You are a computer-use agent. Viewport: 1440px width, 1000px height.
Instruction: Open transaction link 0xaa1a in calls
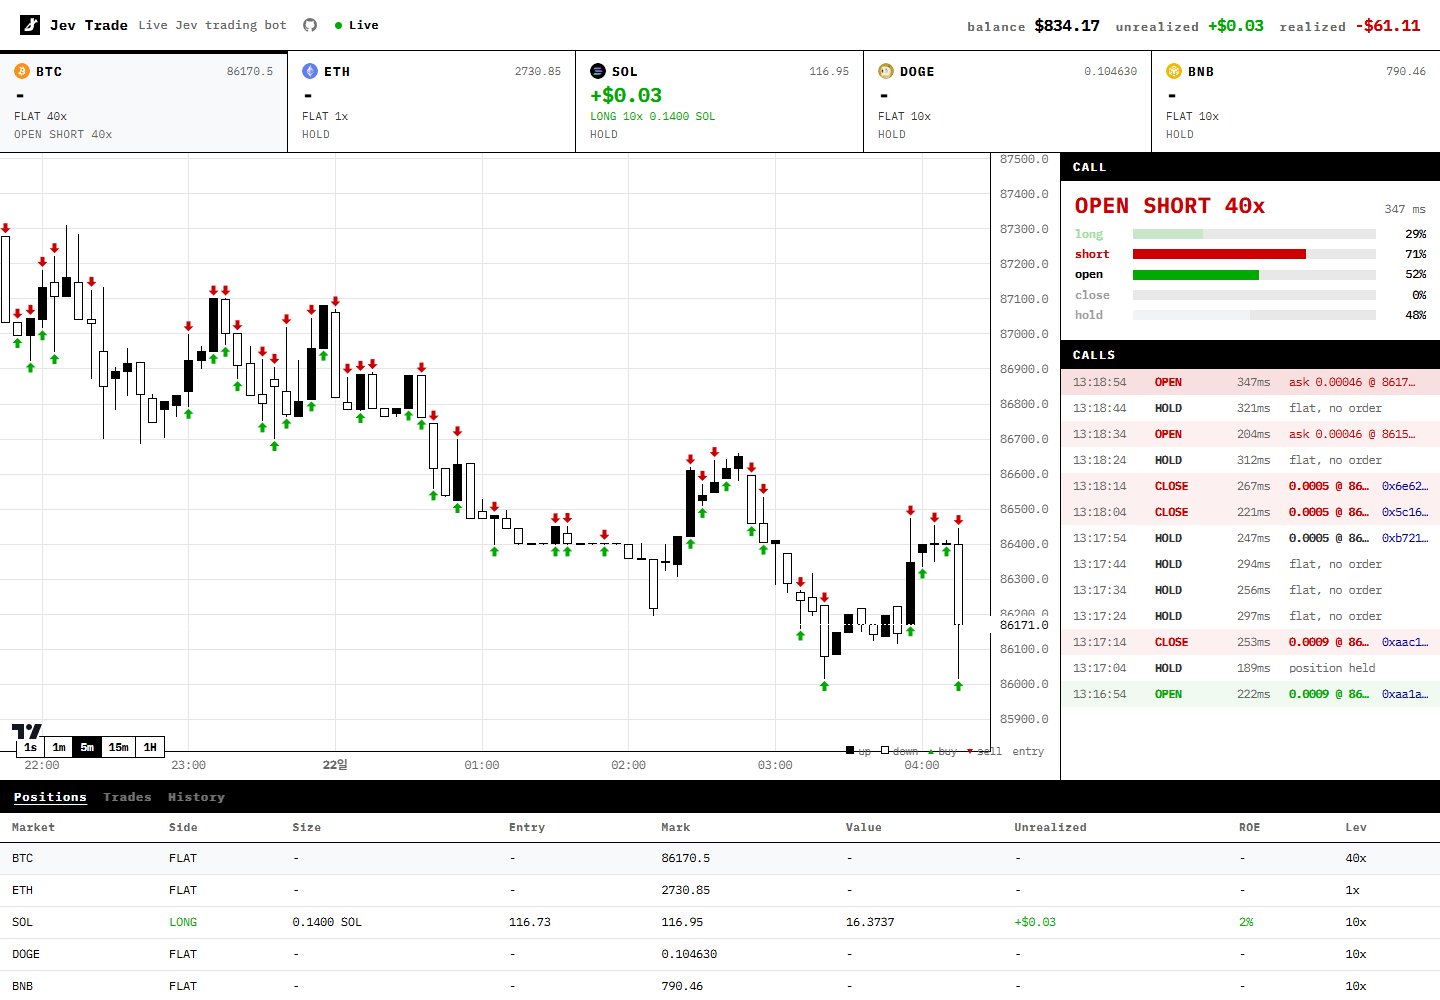(x=1405, y=694)
